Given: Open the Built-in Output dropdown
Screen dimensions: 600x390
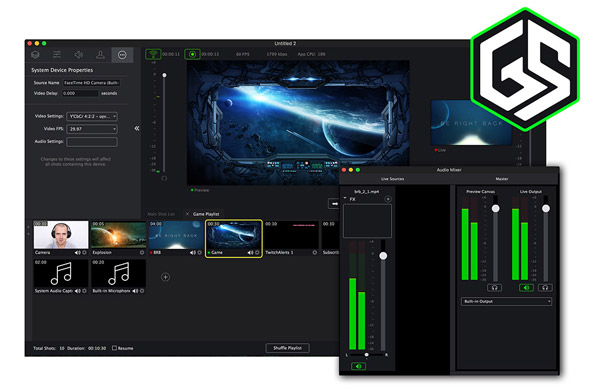Looking at the screenshot, I should tap(506, 302).
